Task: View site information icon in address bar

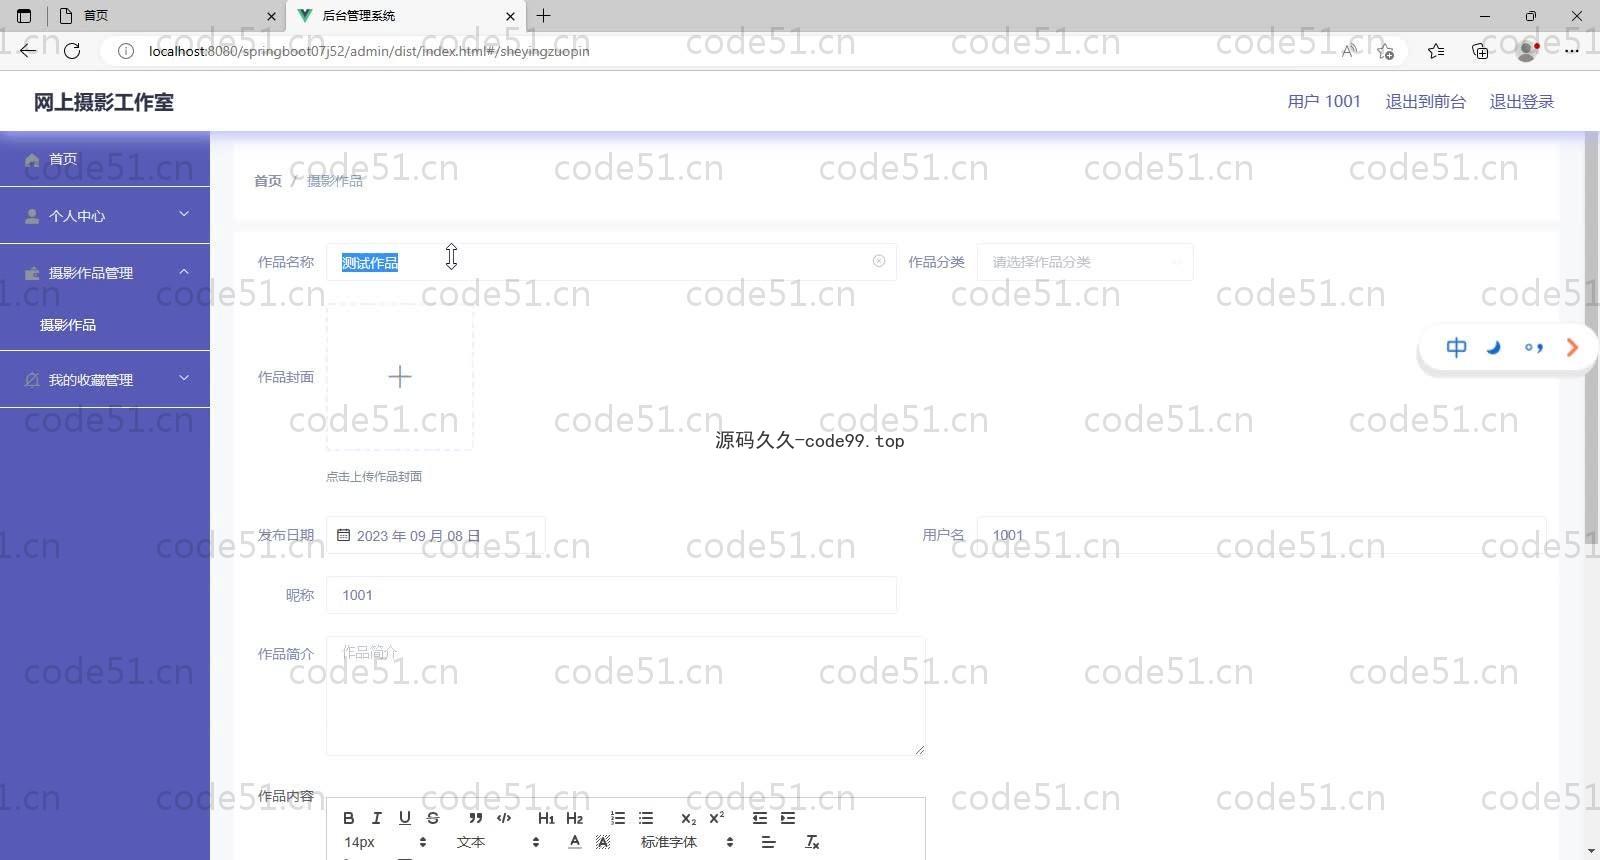Action: coord(126,51)
